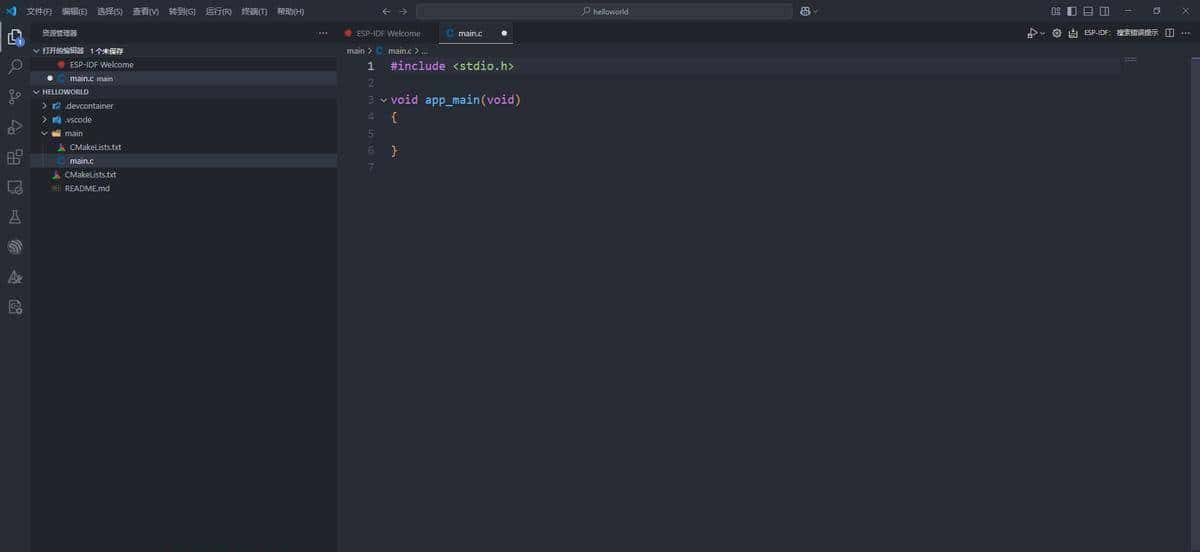Open the 文件(F) menu

(x=39, y=11)
